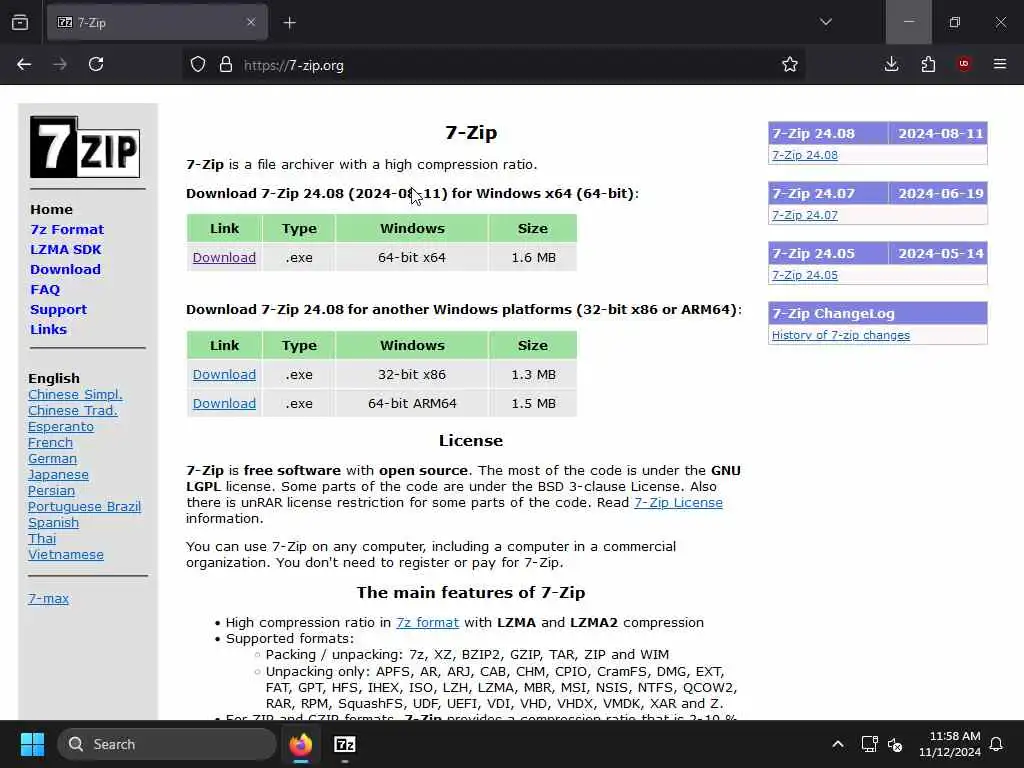The image size is (1024, 768).
Task: Click the 7-Zip ChangeLog heading
Action: click(877, 313)
